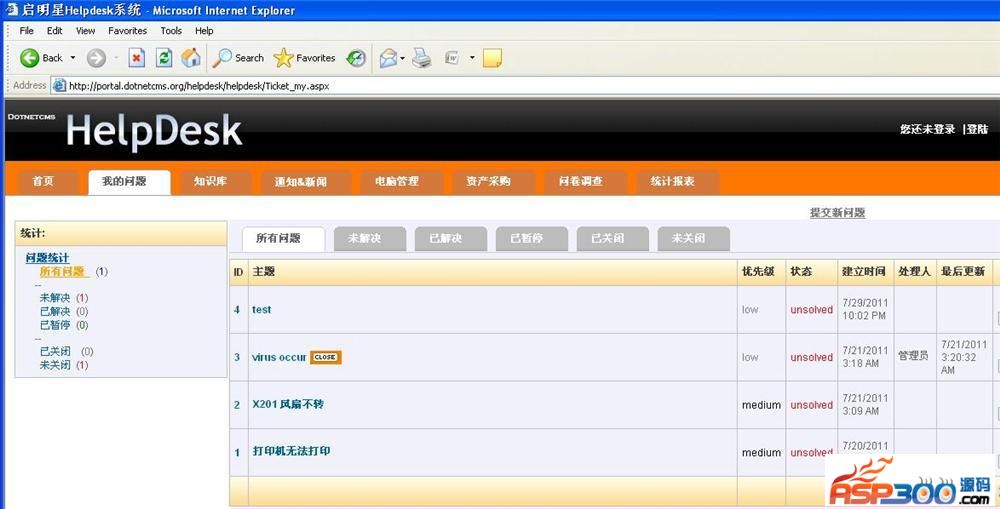Open the dropdown arrow beside Edit icon
Image resolution: width=1000 pixels, height=509 pixels.
coord(472,58)
